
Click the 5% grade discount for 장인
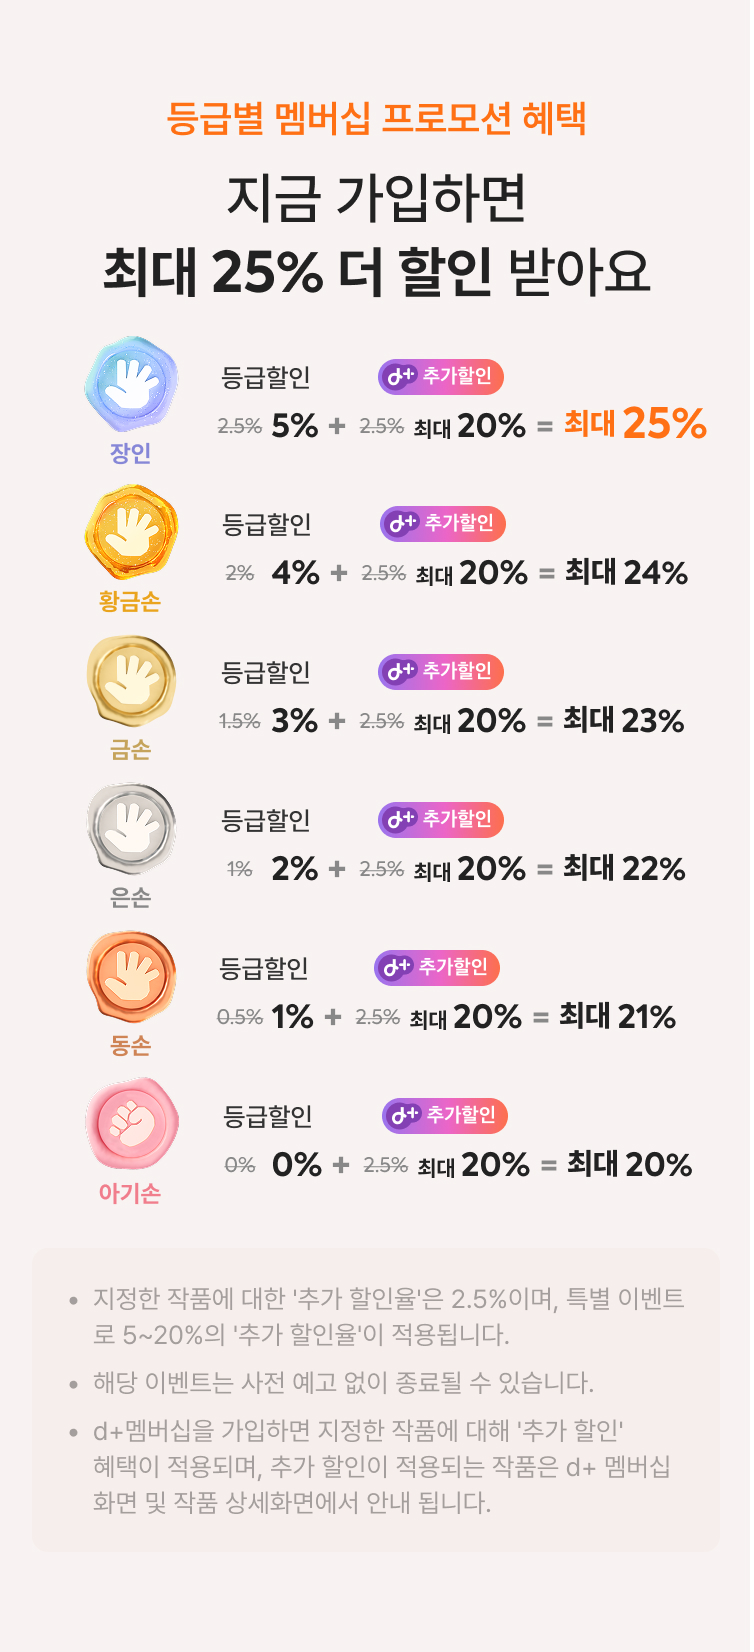(295, 426)
